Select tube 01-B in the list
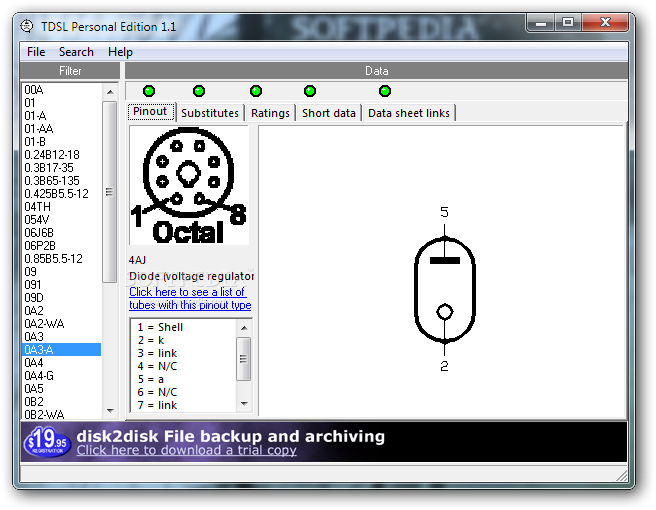The width and height of the screenshot is (656, 510). (62, 142)
